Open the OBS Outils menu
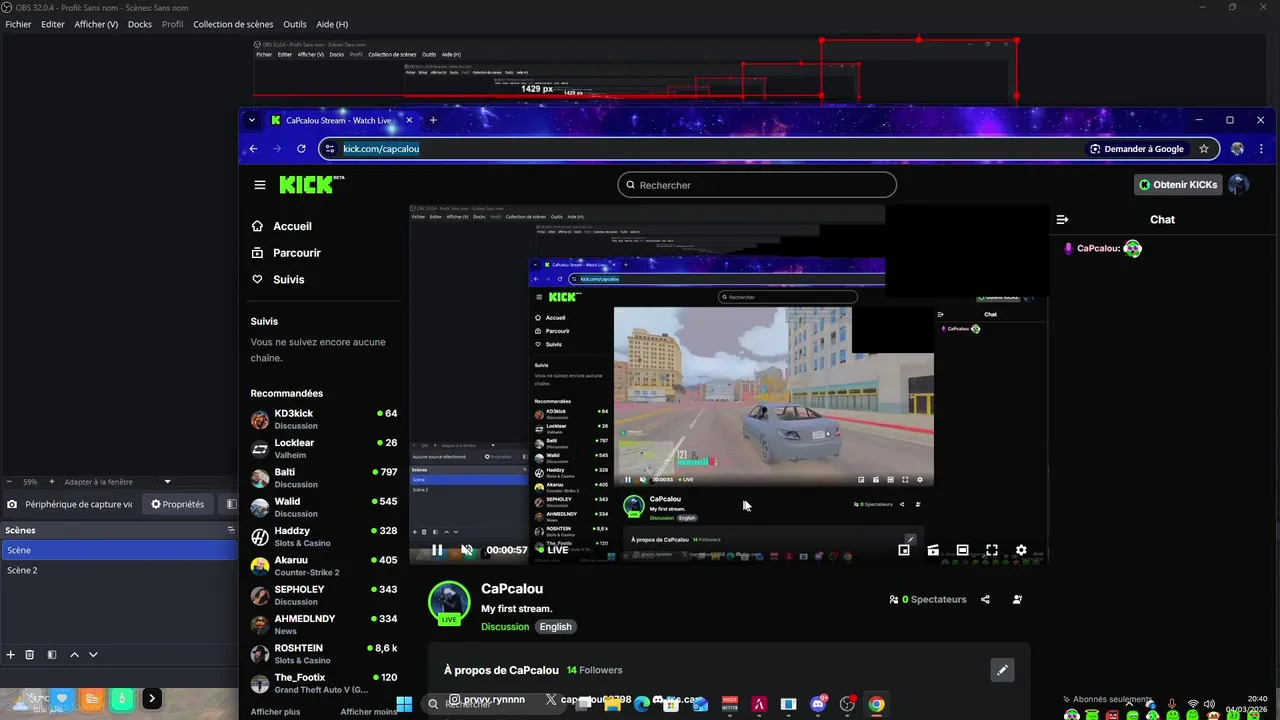The image size is (1280, 720). (x=295, y=24)
